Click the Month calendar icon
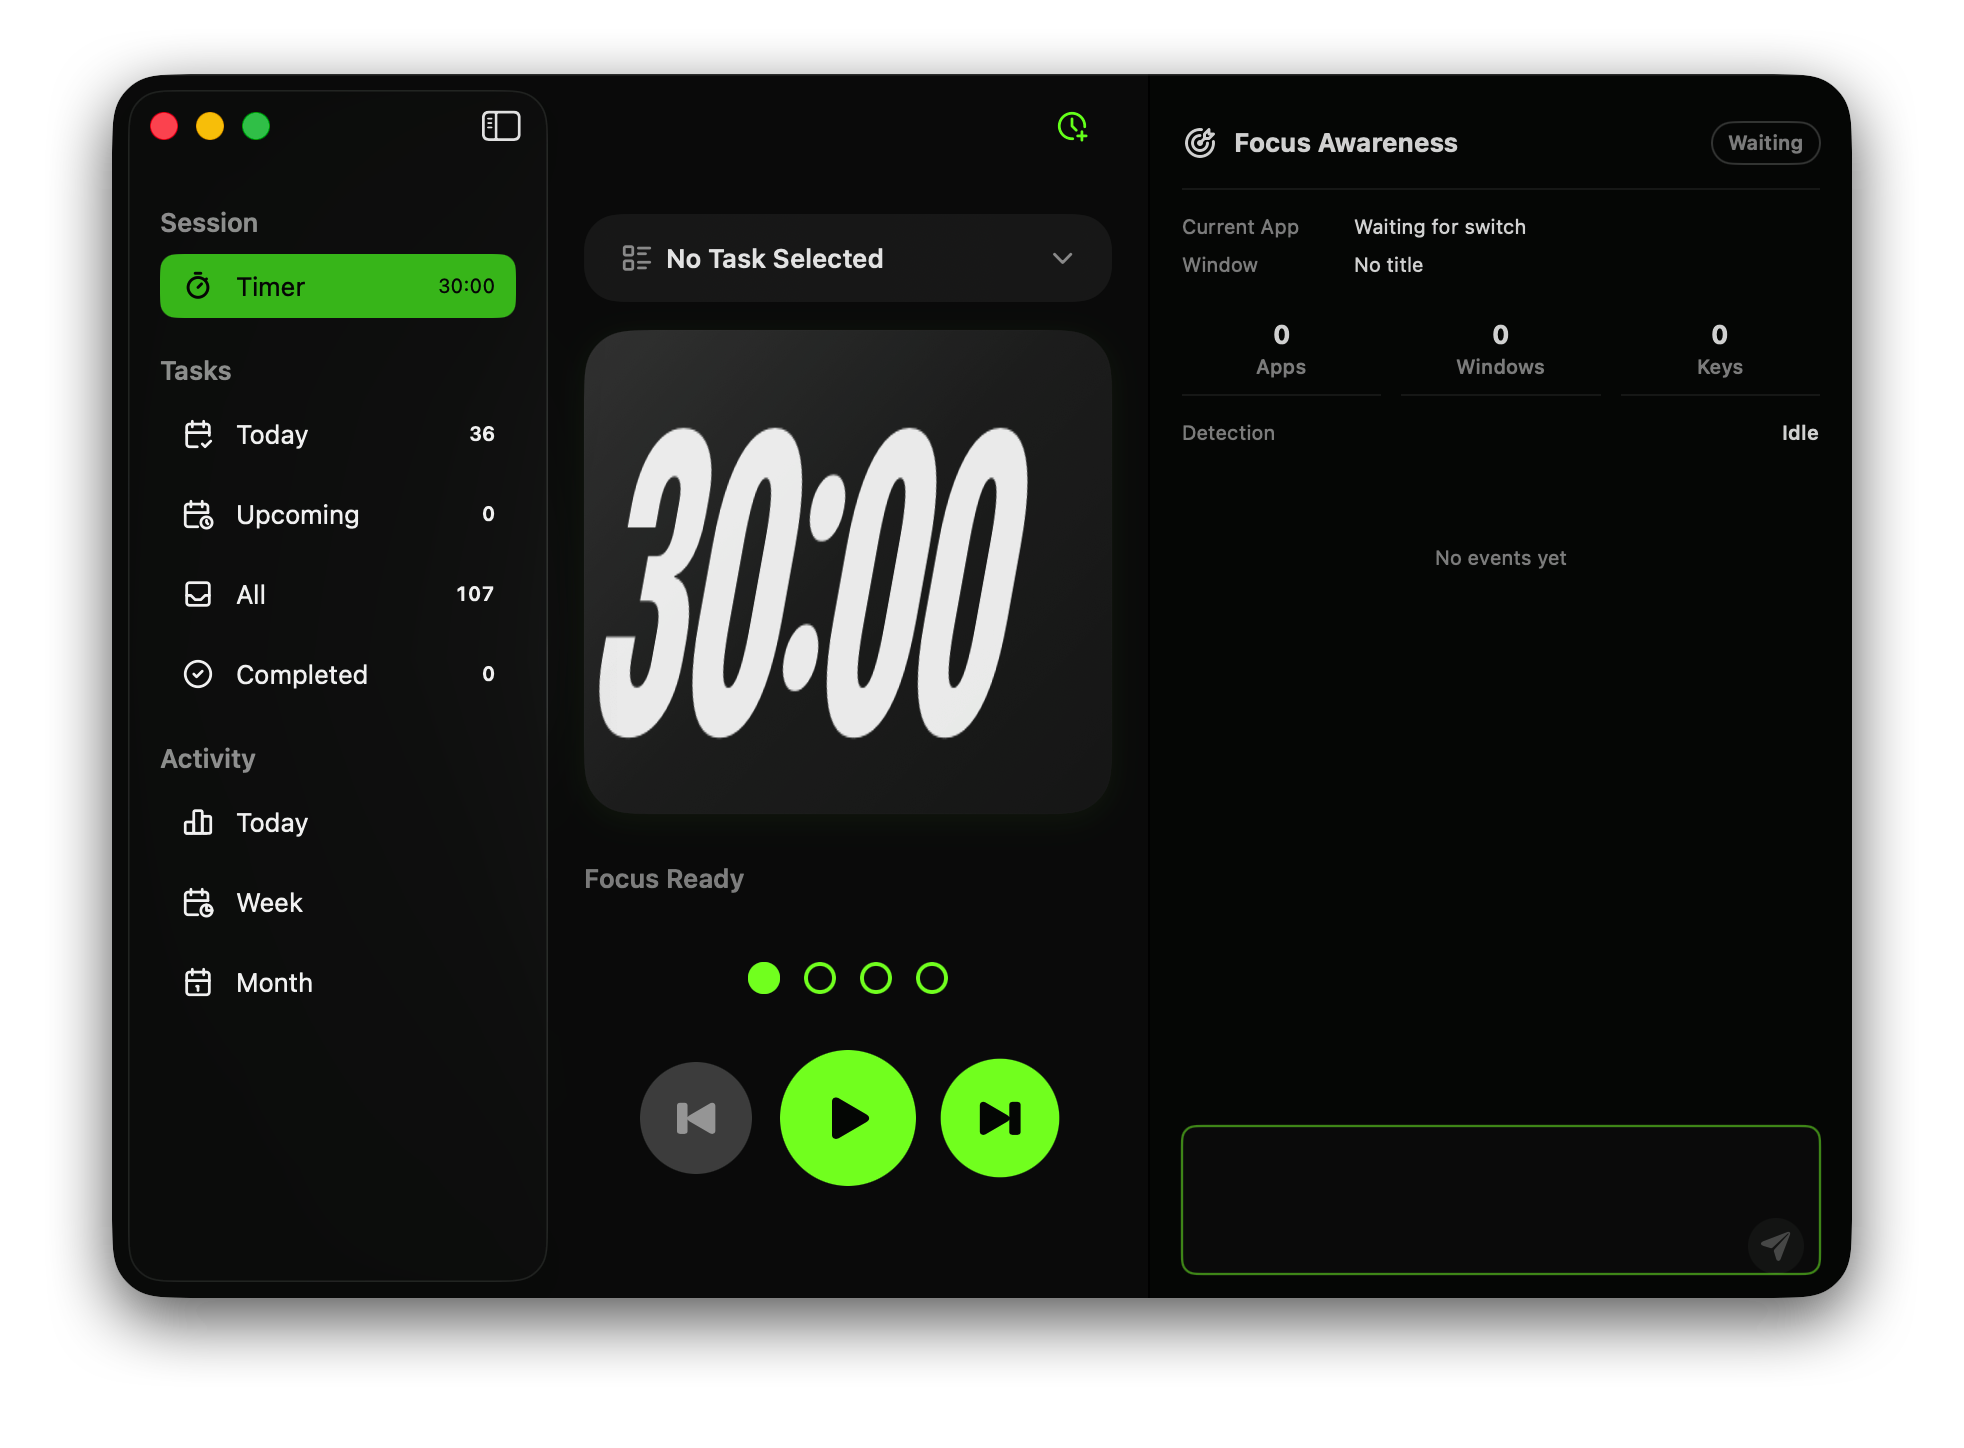The height and width of the screenshot is (1448, 1964). coord(198,982)
